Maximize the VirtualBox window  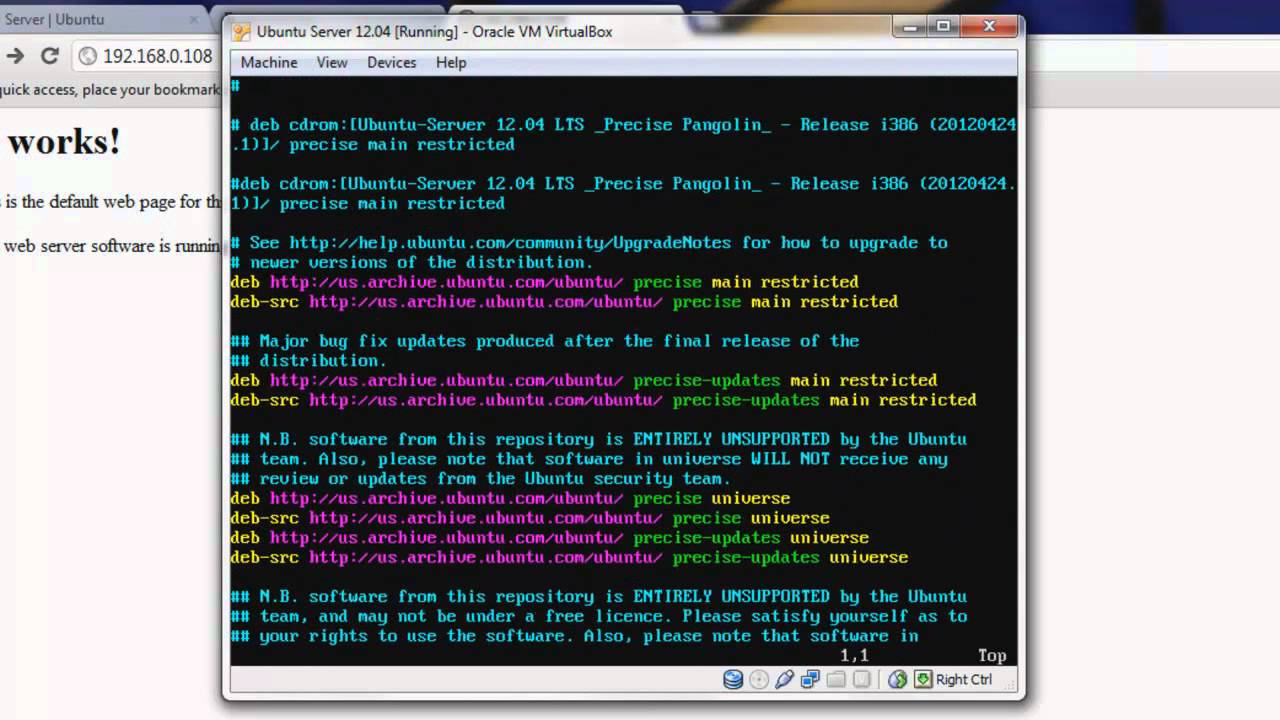942,27
